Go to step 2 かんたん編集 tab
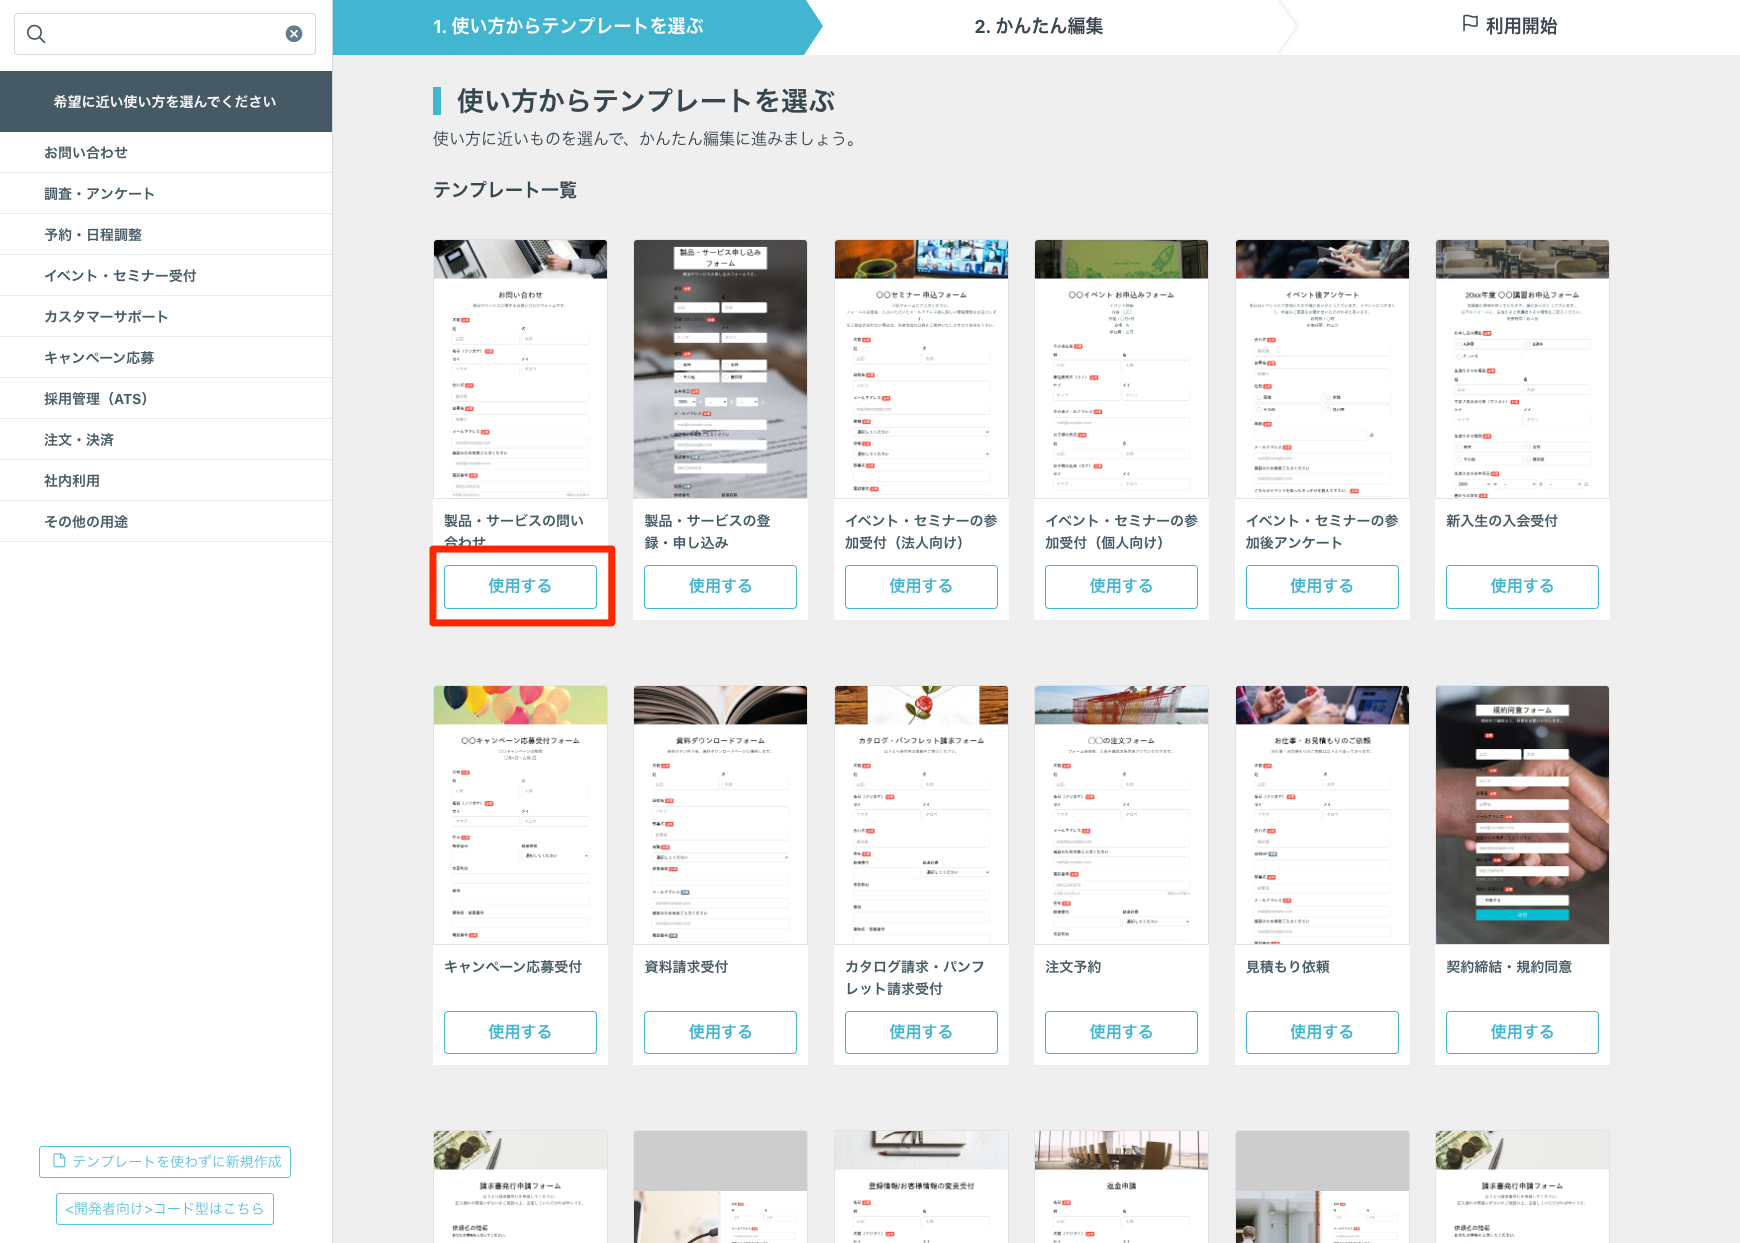The width and height of the screenshot is (1740, 1243). coord(1038,27)
